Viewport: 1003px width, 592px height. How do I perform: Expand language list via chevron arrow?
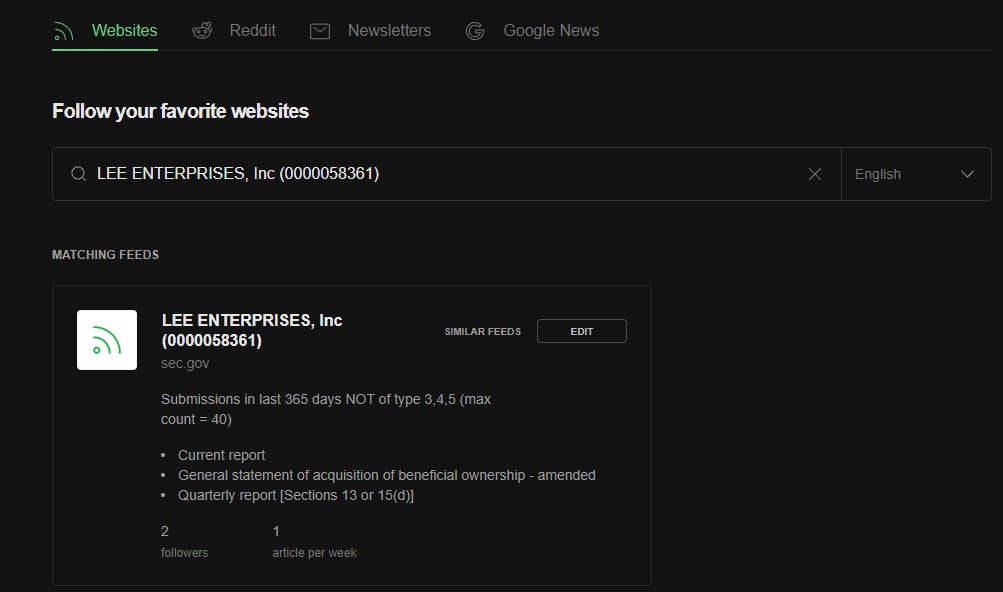click(967, 174)
